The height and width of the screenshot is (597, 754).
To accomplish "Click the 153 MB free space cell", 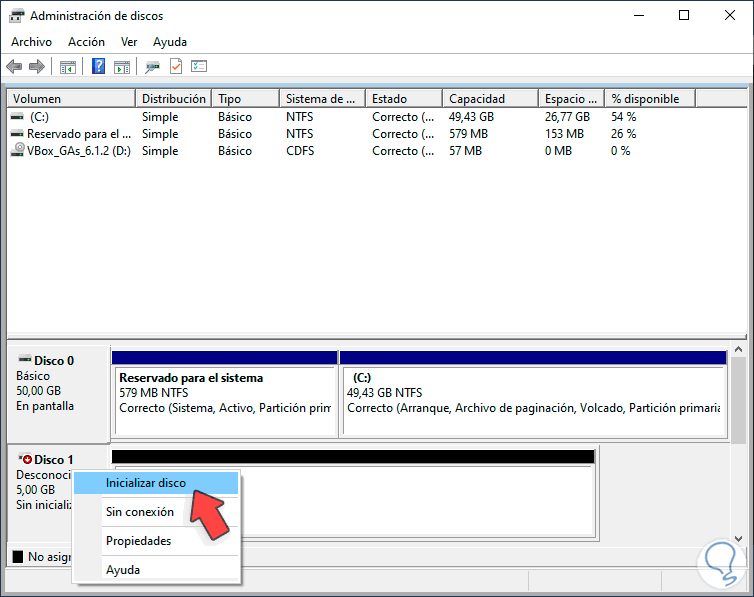I will coord(564,134).
